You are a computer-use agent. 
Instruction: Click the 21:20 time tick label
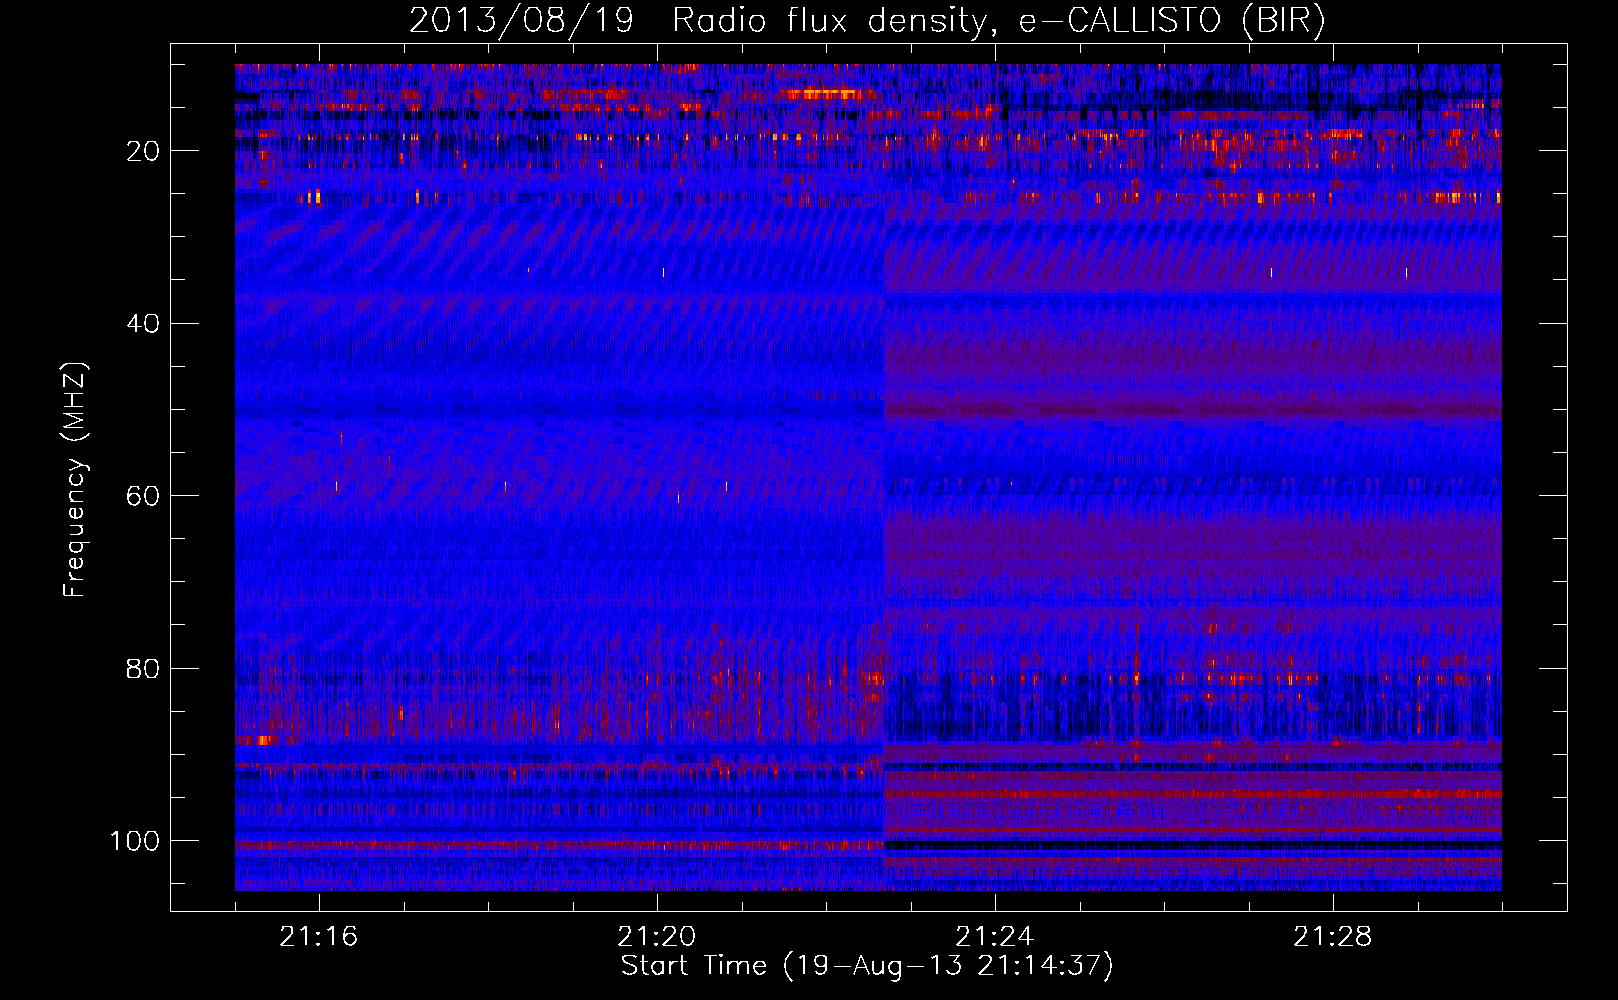657,937
